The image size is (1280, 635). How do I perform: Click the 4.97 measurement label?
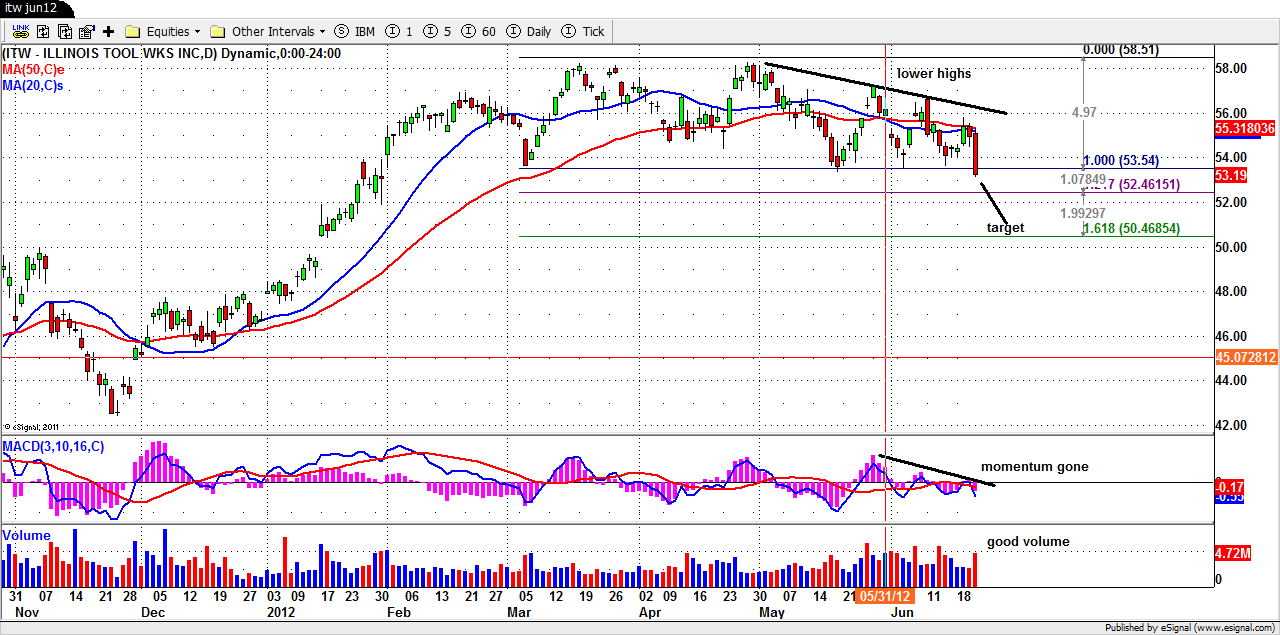point(1084,113)
